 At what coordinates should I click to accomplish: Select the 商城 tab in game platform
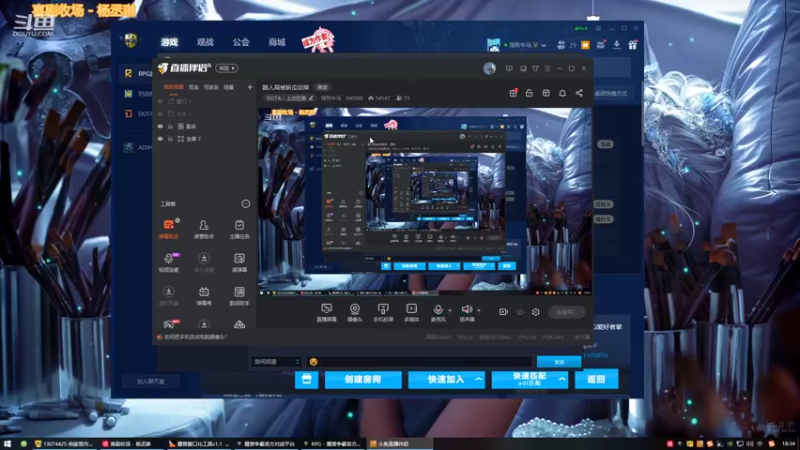(x=277, y=42)
